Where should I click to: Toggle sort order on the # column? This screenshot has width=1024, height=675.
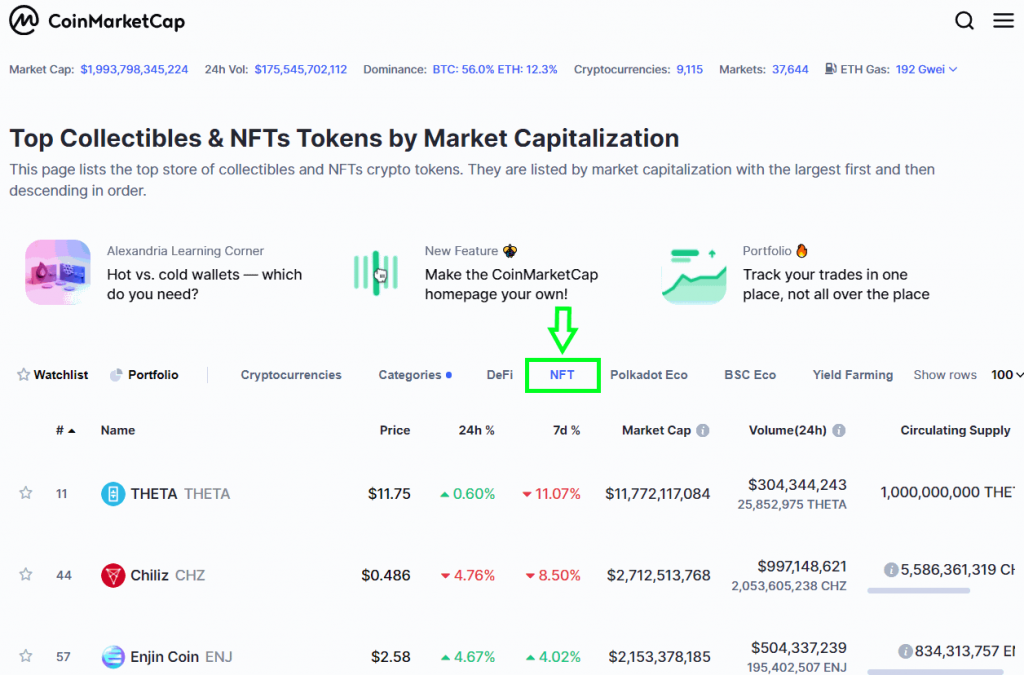click(x=62, y=430)
